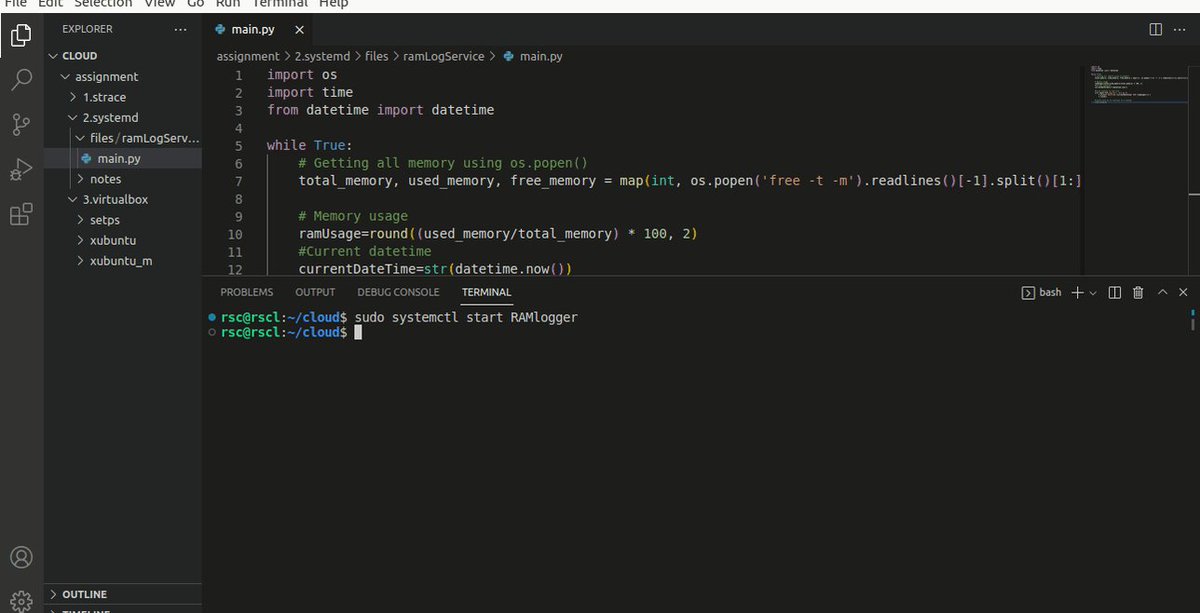Click 'currentDateTime=str(datetime.now())' code line
Screen dimensions: 1200x613
pos(434,269)
